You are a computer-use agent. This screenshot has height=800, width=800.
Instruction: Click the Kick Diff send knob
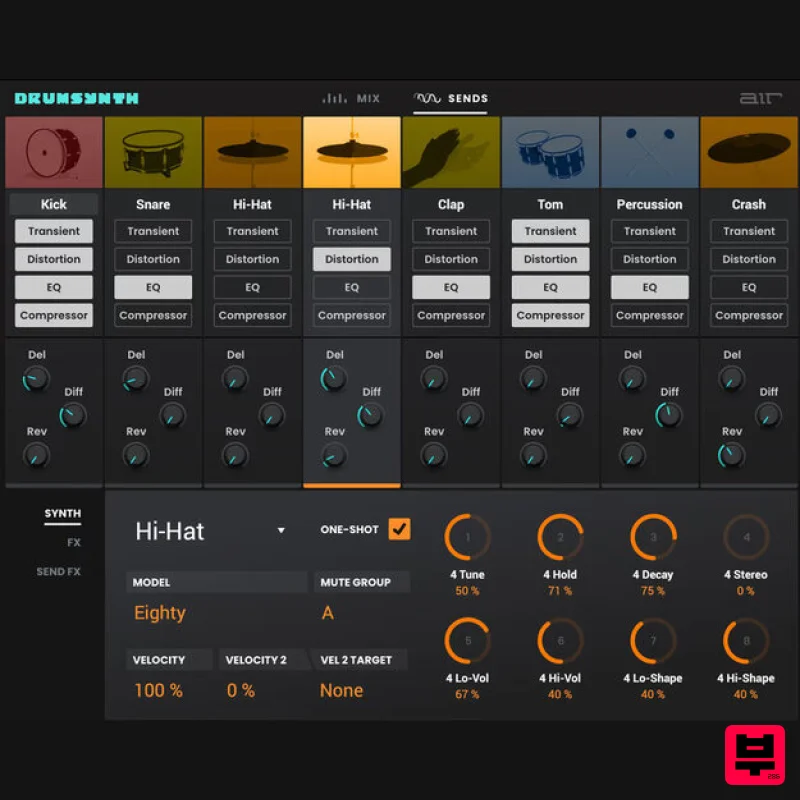click(73, 416)
